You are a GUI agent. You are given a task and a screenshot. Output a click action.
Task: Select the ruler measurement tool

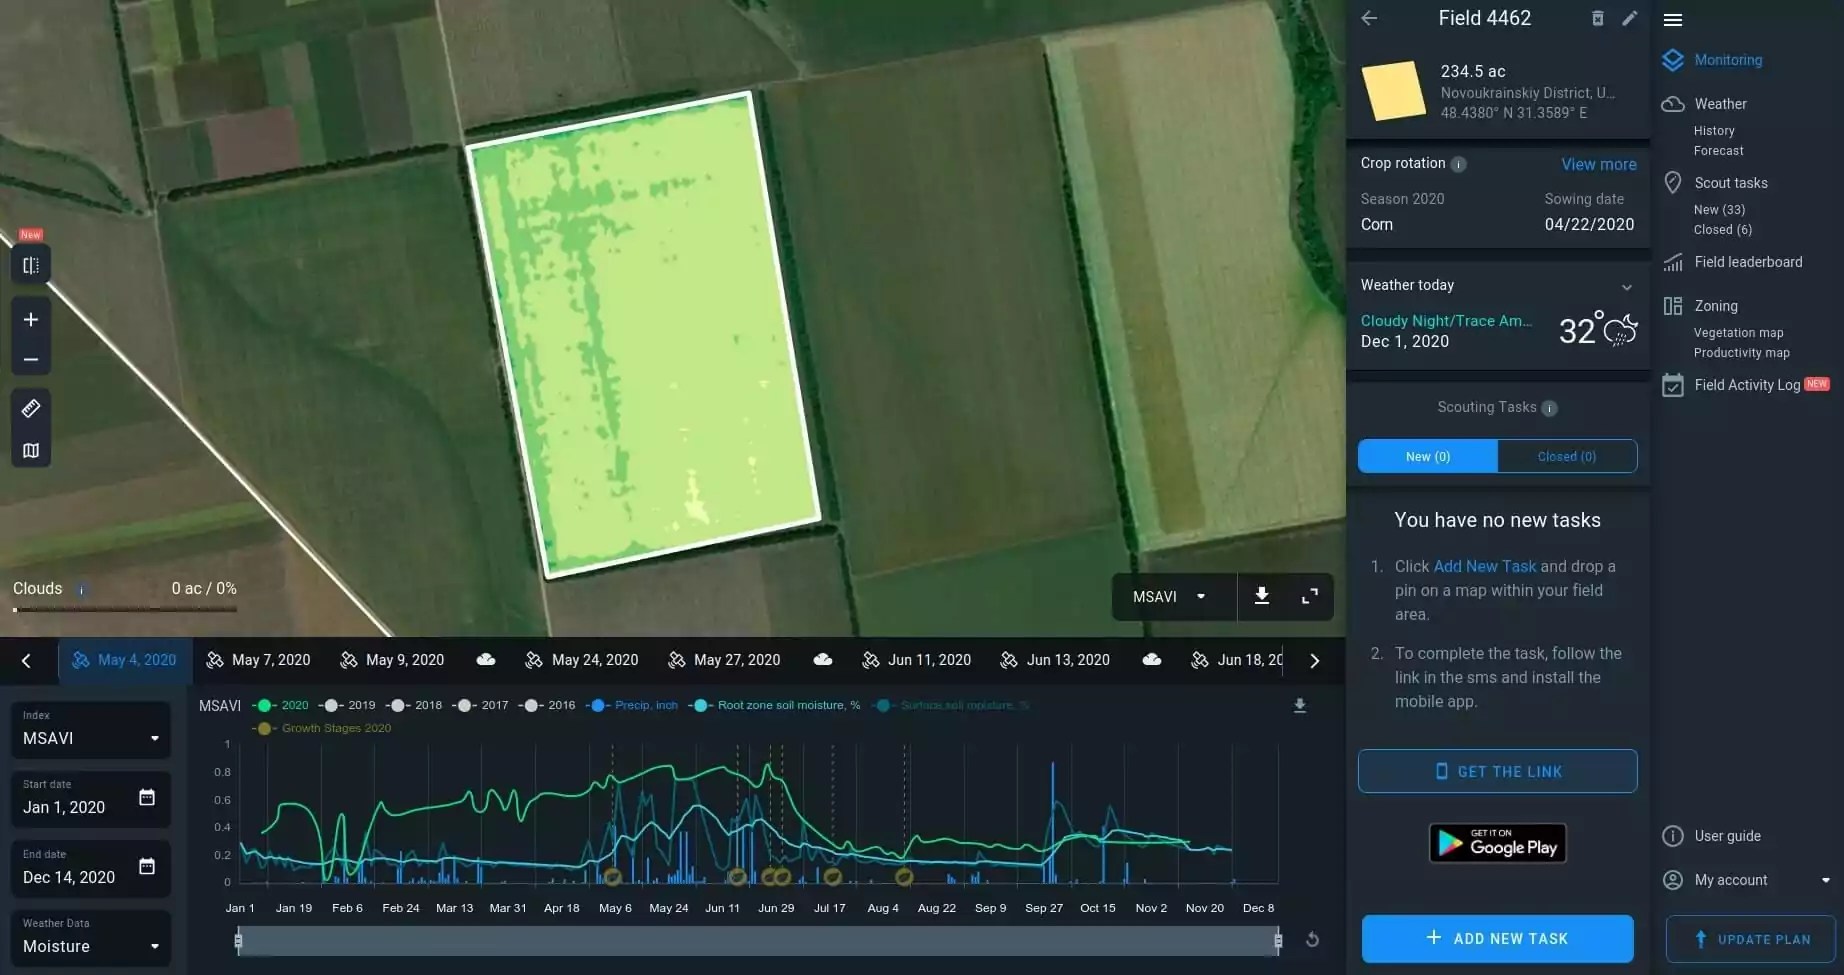30,408
